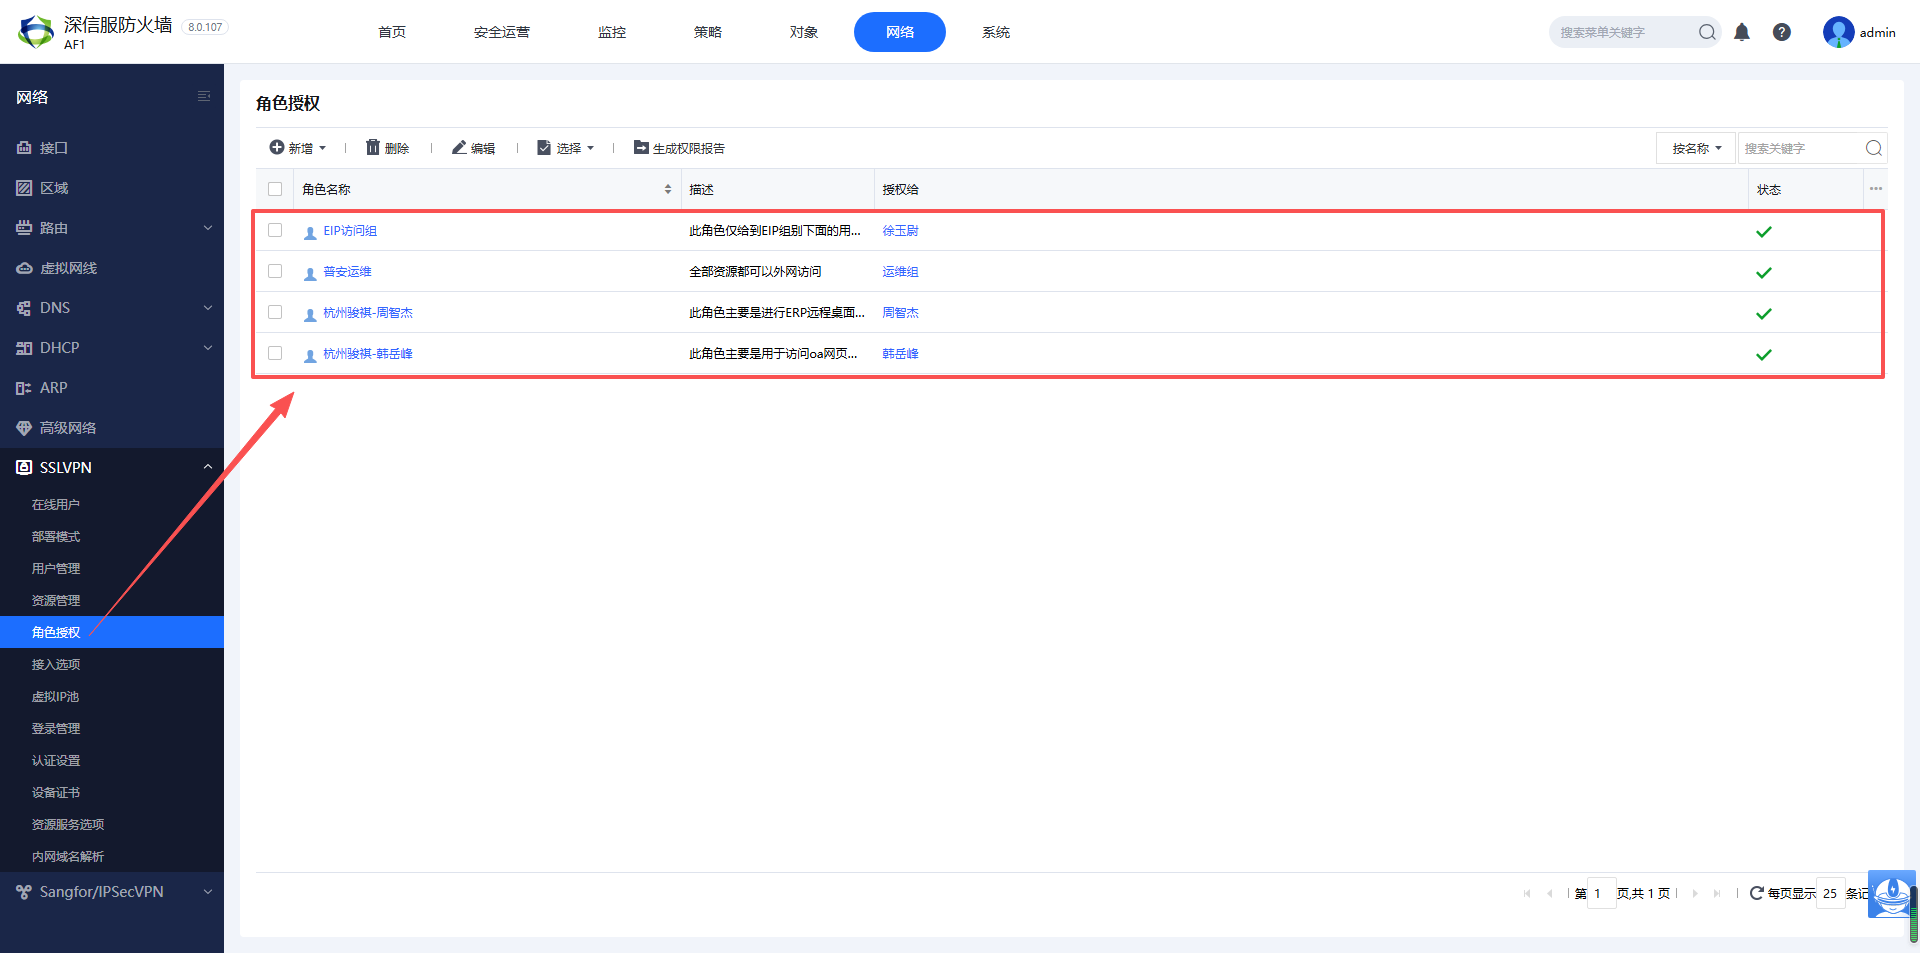Viewport: 1920px width, 953px height.
Task: Open 接口 in the sidebar
Action: 112,148
